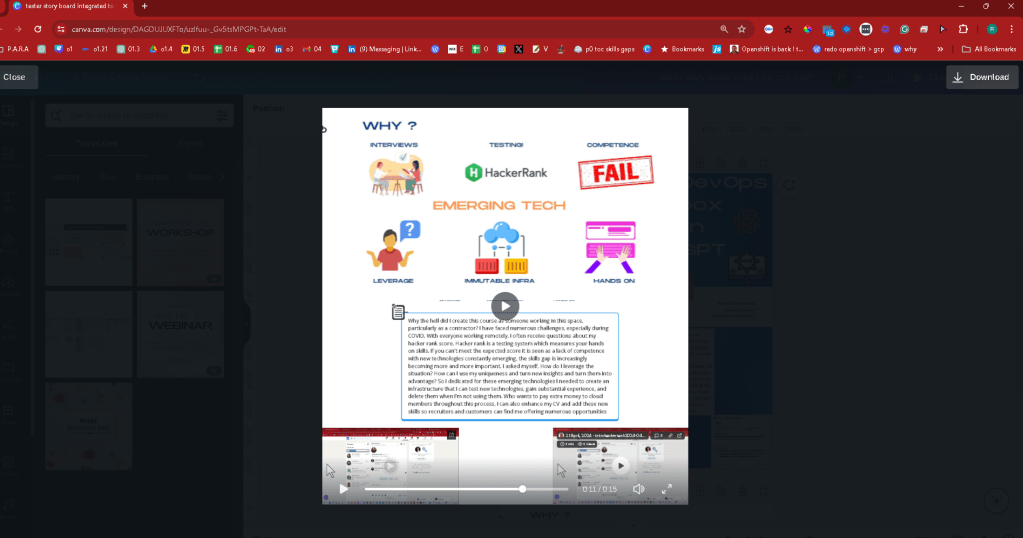Open the js bookmark icon
The height and width of the screenshot is (538, 1023).
(717, 49)
